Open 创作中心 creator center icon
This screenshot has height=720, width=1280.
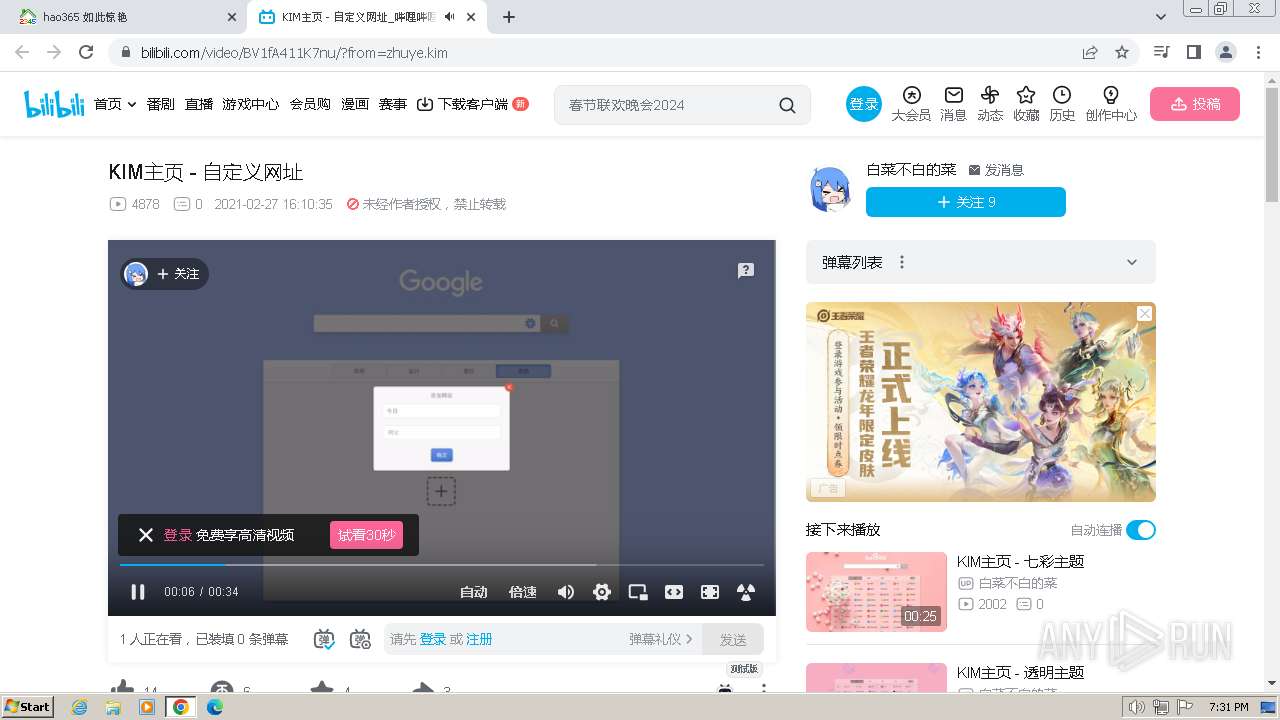(1111, 104)
